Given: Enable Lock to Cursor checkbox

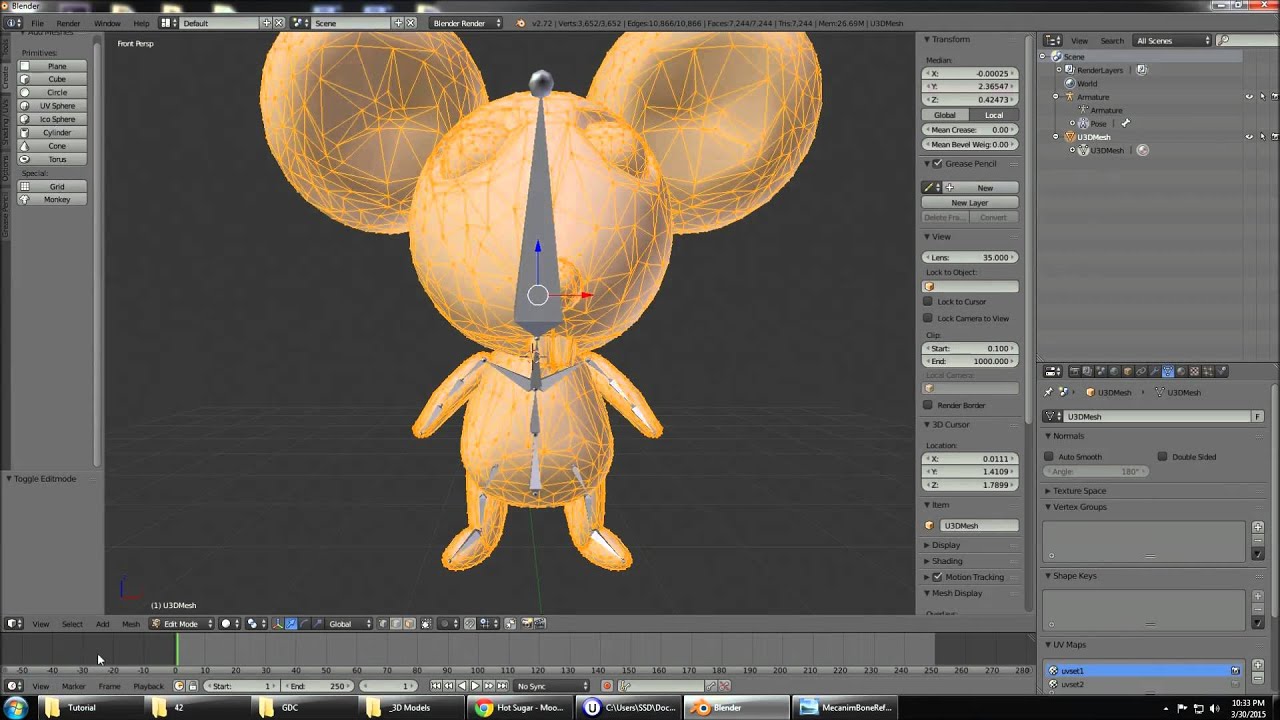Looking at the screenshot, I should [928, 301].
